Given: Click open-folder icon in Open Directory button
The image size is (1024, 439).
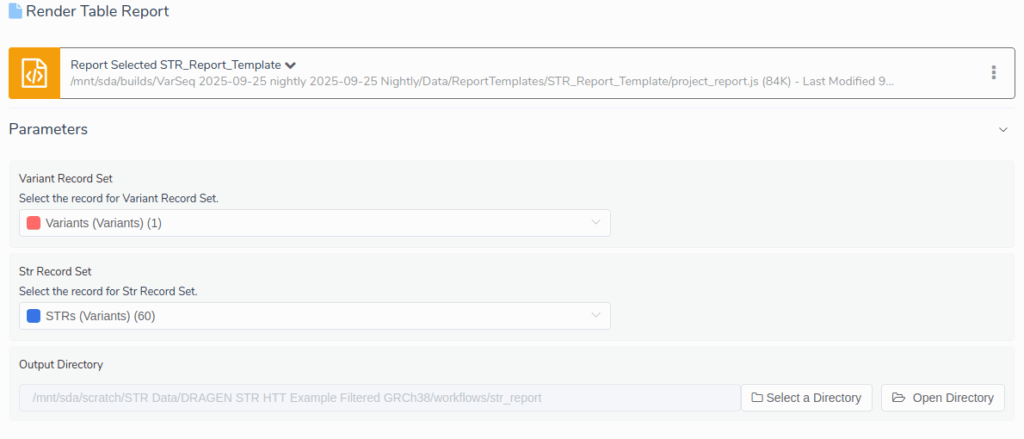Looking at the screenshot, I should (898, 398).
